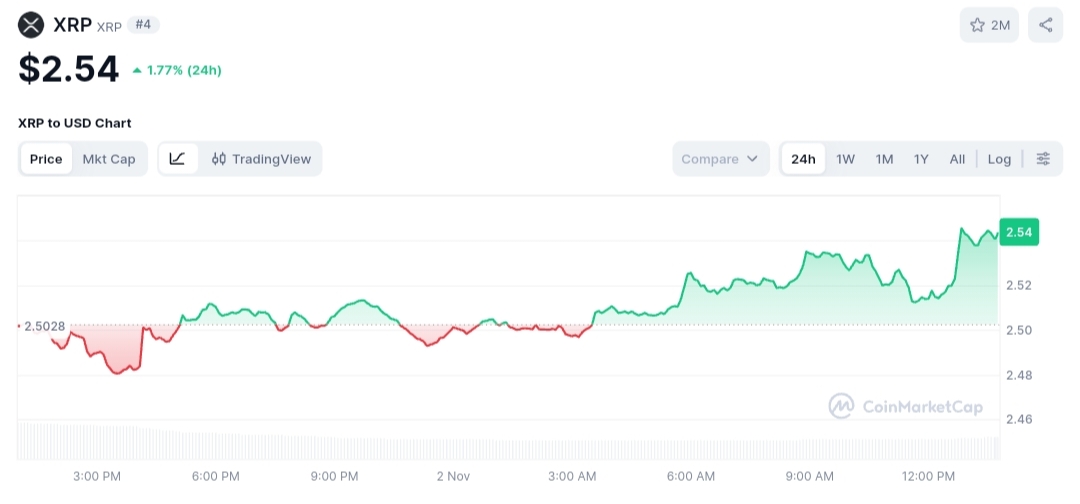This screenshot has height=504, width=1080.
Task: Click the 2.52 y-axis label
Action: click(x=1018, y=285)
